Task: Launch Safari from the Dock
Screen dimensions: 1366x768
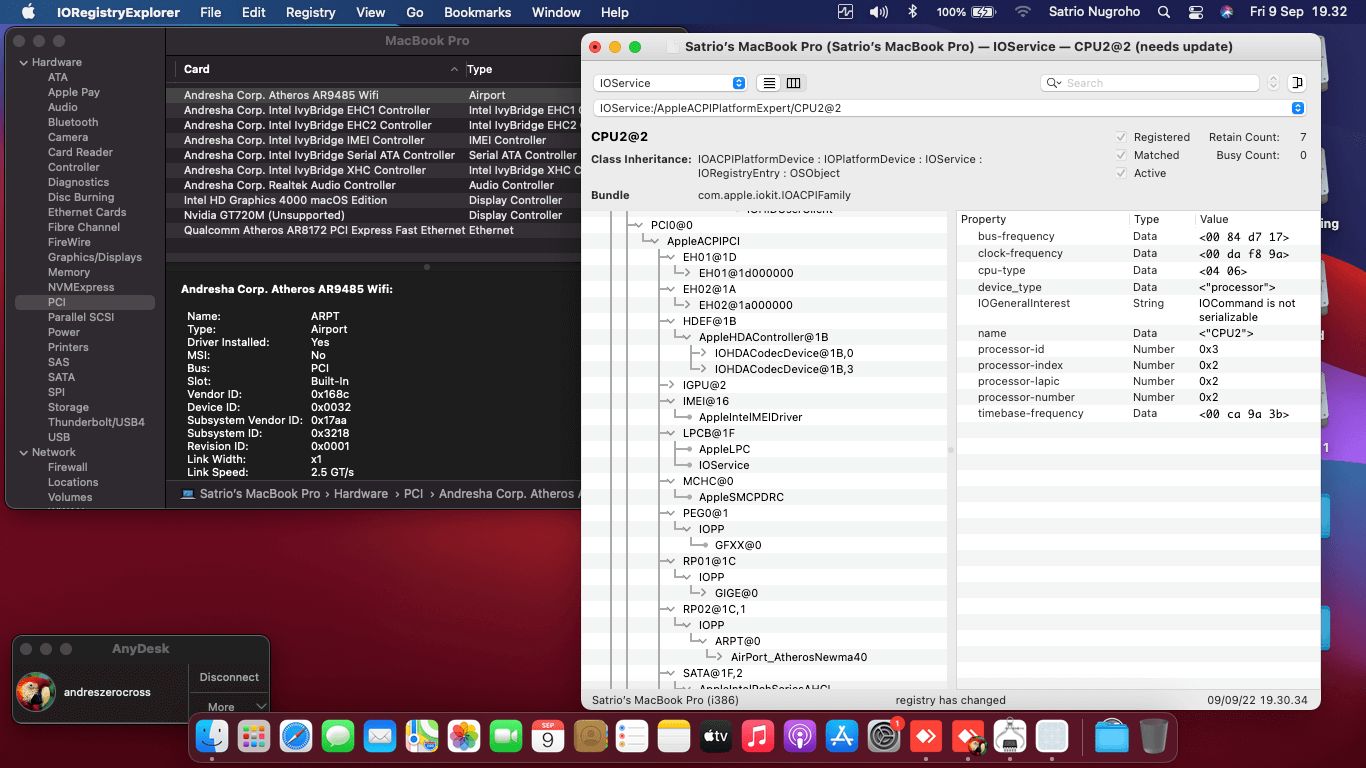Action: pos(296,738)
